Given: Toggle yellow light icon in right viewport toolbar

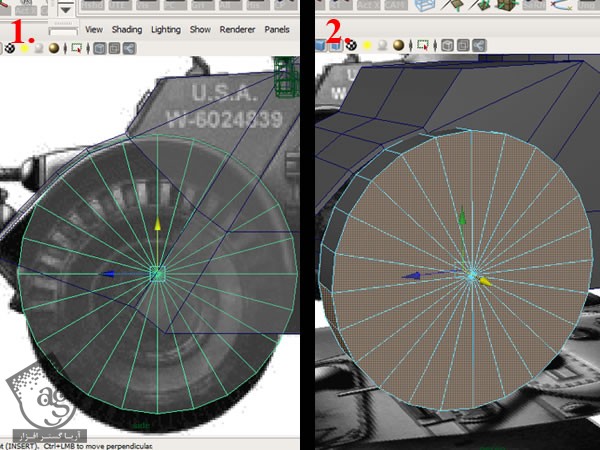Looking at the screenshot, I should pyautogui.click(x=365, y=45).
